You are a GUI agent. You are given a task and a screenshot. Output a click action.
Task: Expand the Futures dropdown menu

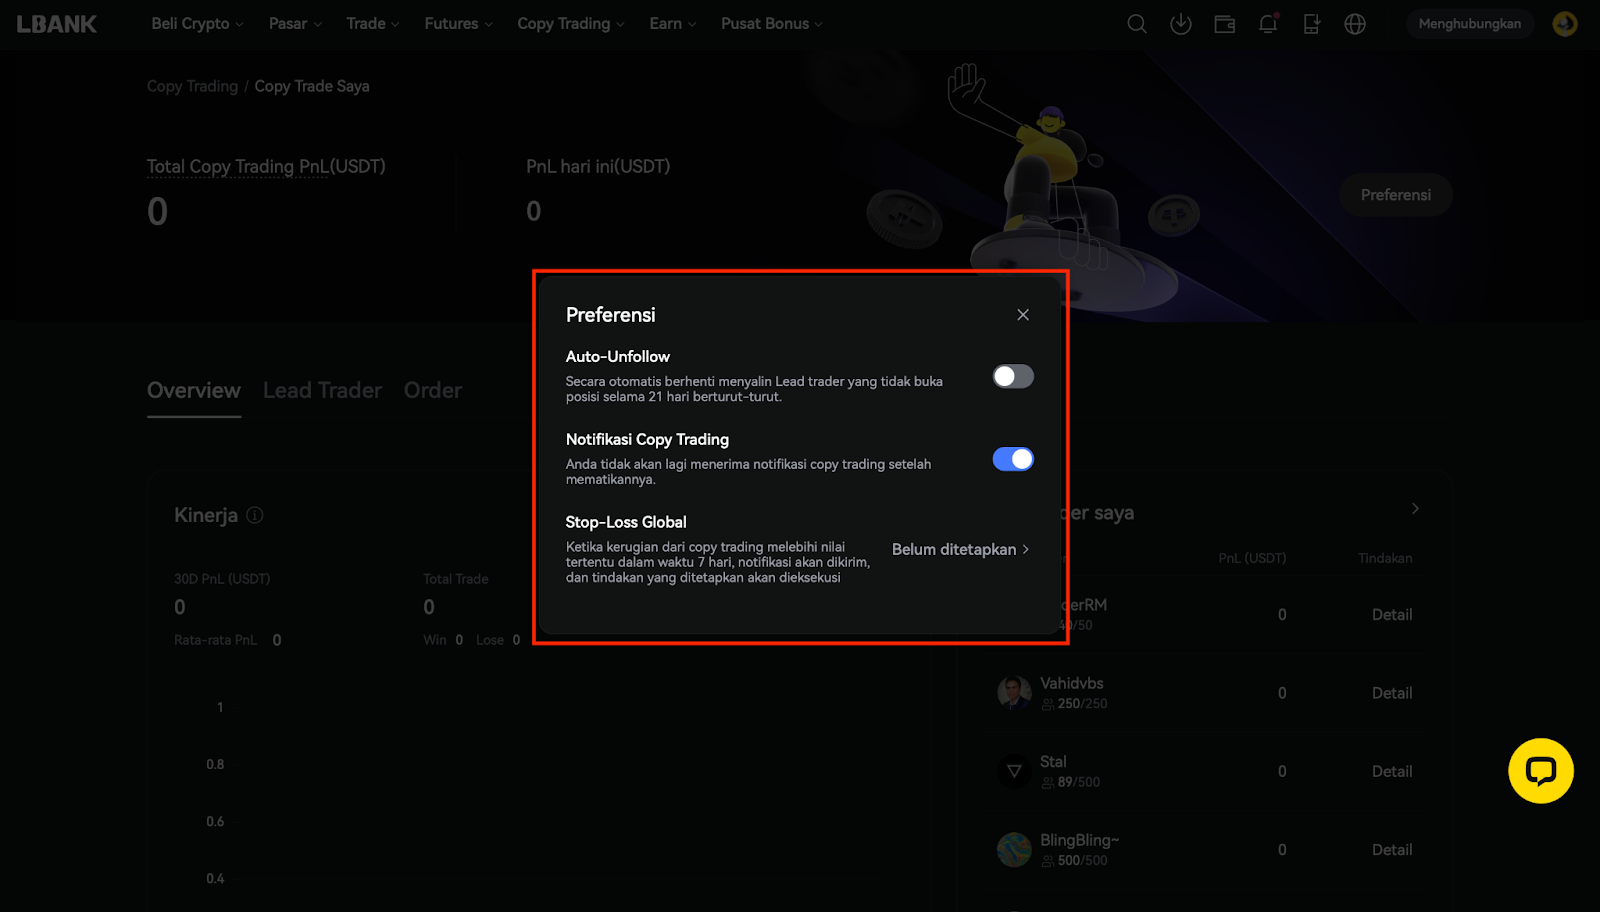[458, 24]
